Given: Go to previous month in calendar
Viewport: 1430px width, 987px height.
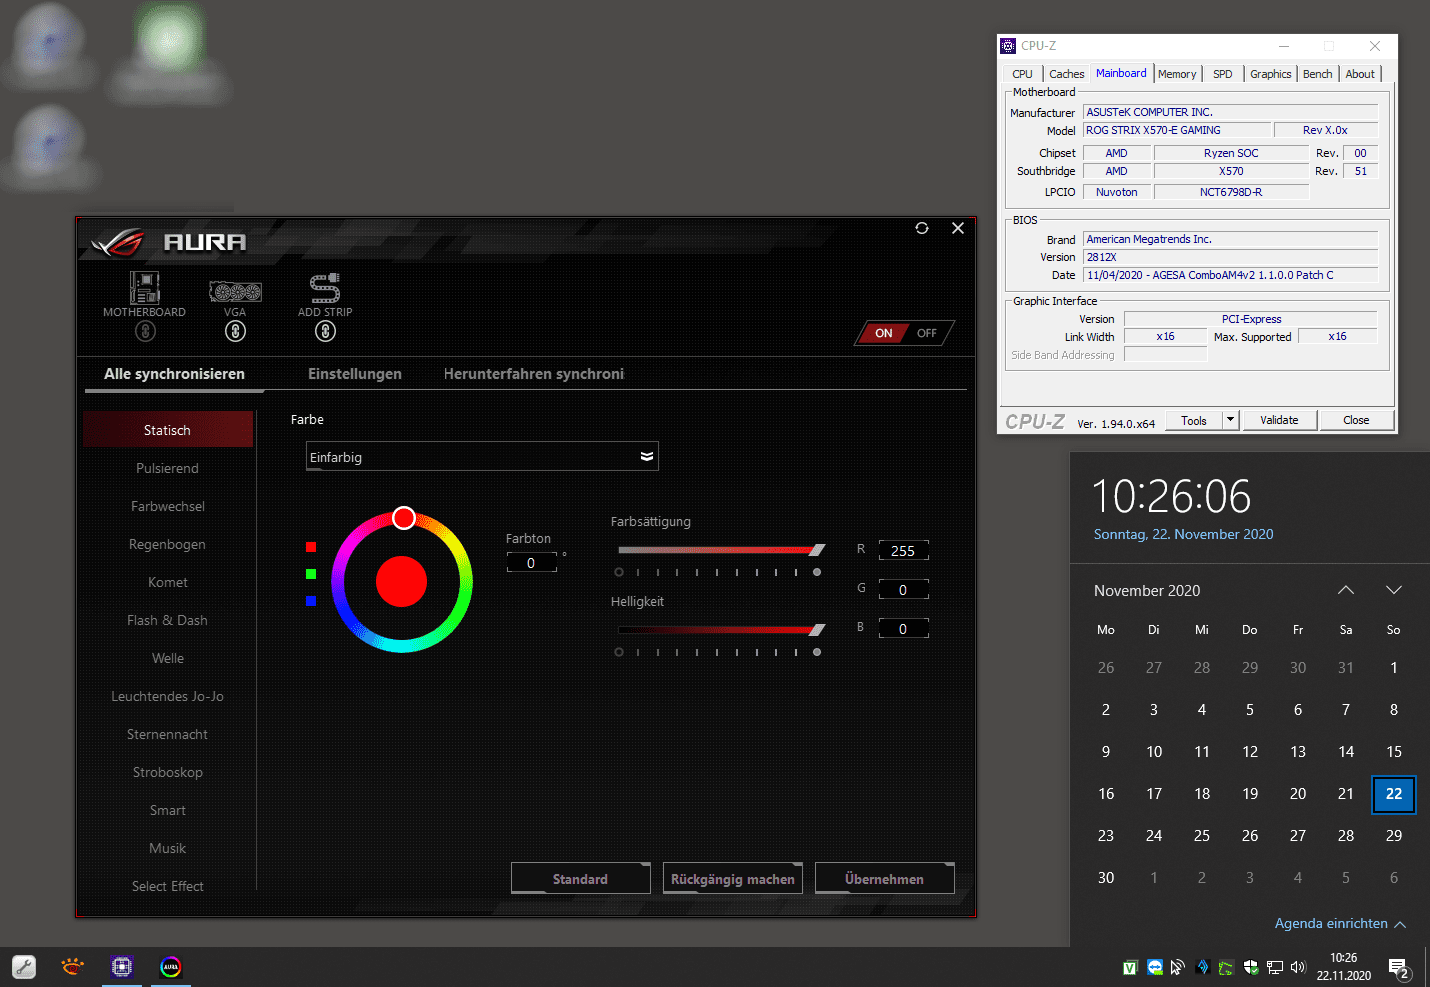Looking at the screenshot, I should [x=1346, y=590].
